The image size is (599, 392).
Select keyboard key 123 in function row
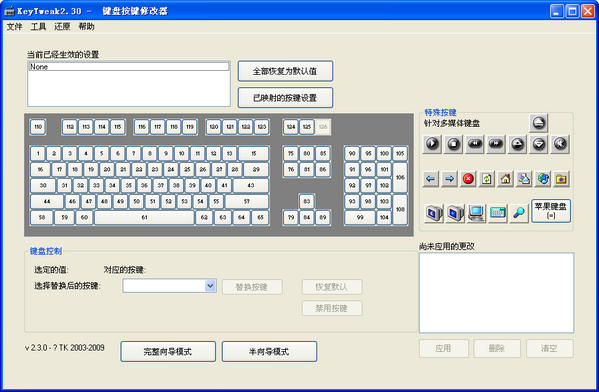(x=262, y=127)
